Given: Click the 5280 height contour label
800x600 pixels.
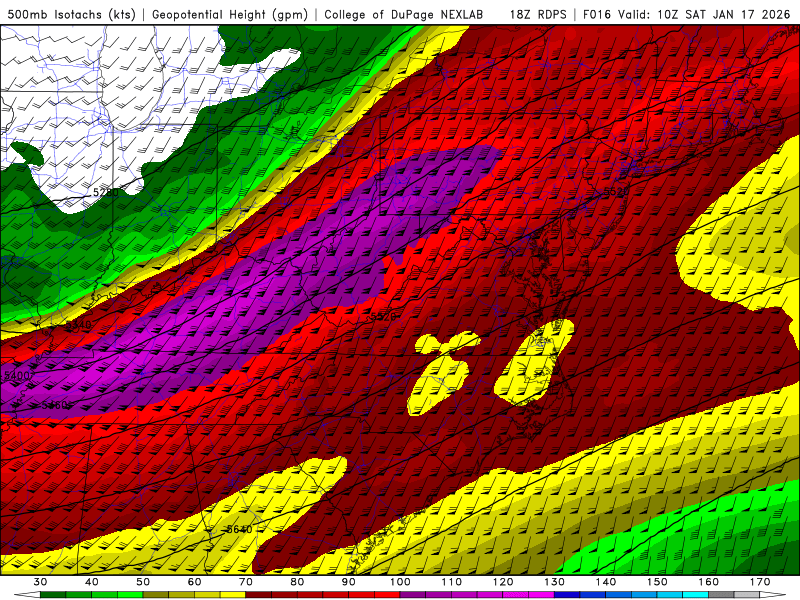Looking at the screenshot, I should [106, 192].
